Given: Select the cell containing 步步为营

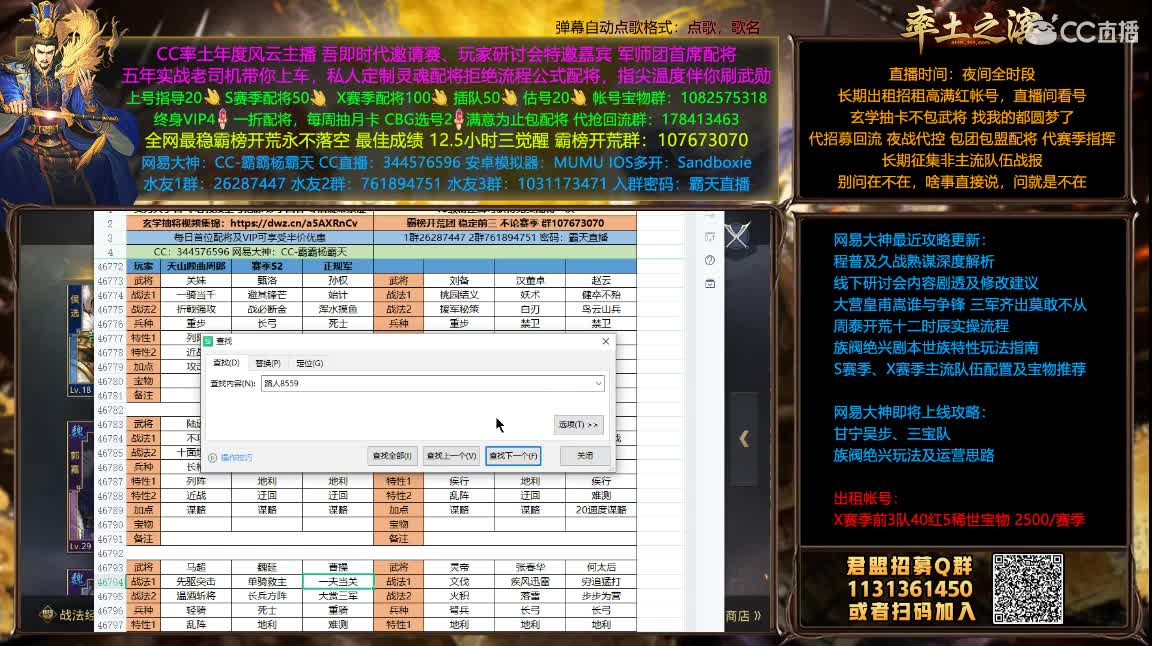Looking at the screenshot, I should [x=601, y=596].
